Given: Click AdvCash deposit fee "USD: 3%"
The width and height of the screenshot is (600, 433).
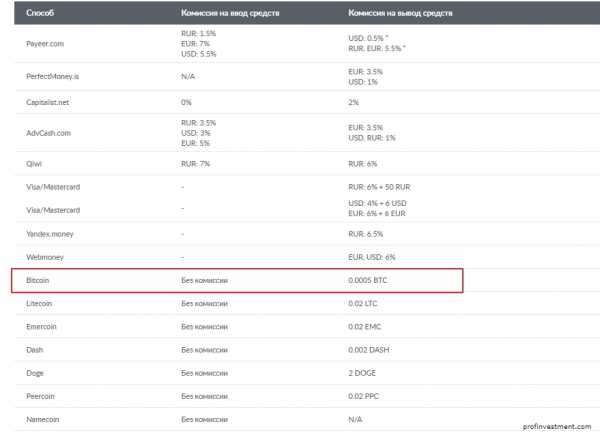Looking at the screenshot, I should click(x=196, y=133).
